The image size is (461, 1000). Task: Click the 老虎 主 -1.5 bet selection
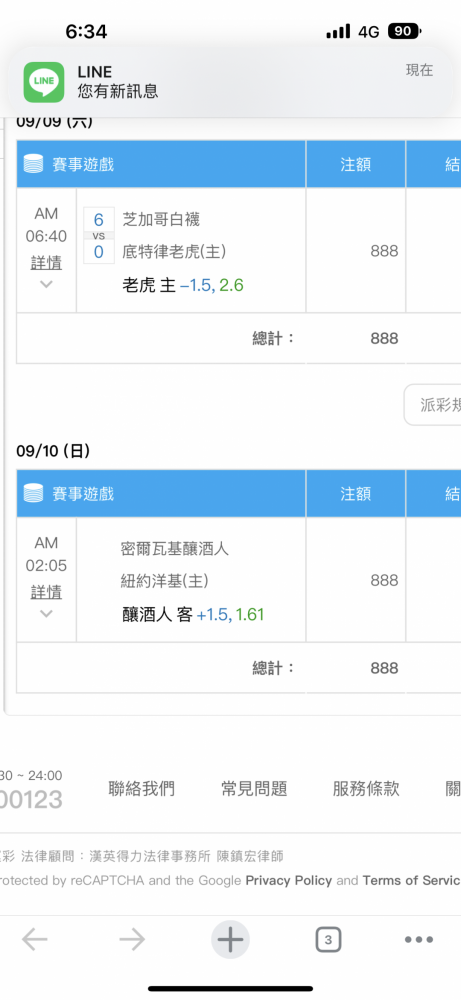(182, 285)
